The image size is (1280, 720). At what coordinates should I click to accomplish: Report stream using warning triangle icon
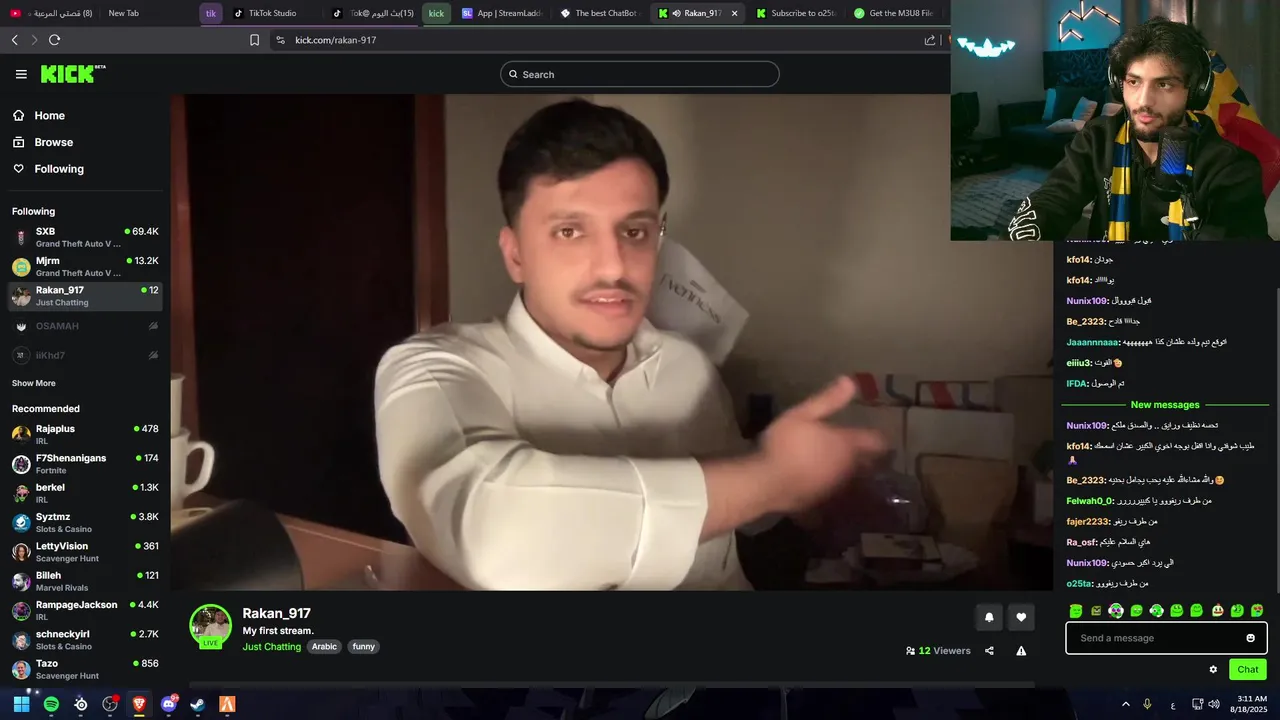click(x=1021, y=650)
